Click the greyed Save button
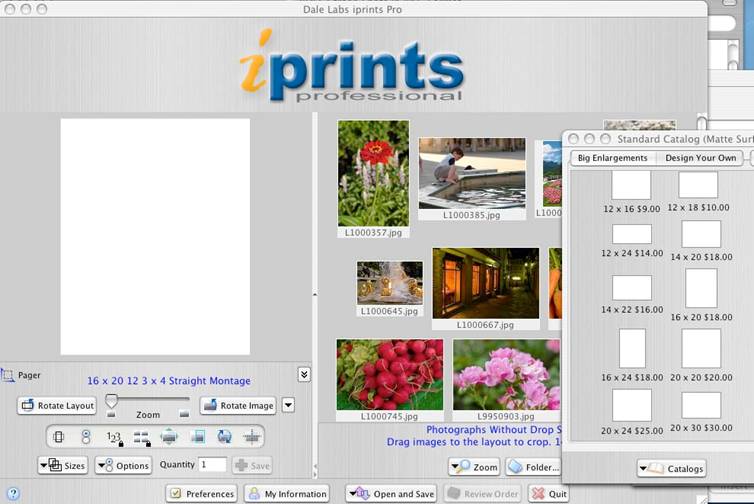The height and width of the screenshot is (504, 754). [x=252, y=465]
